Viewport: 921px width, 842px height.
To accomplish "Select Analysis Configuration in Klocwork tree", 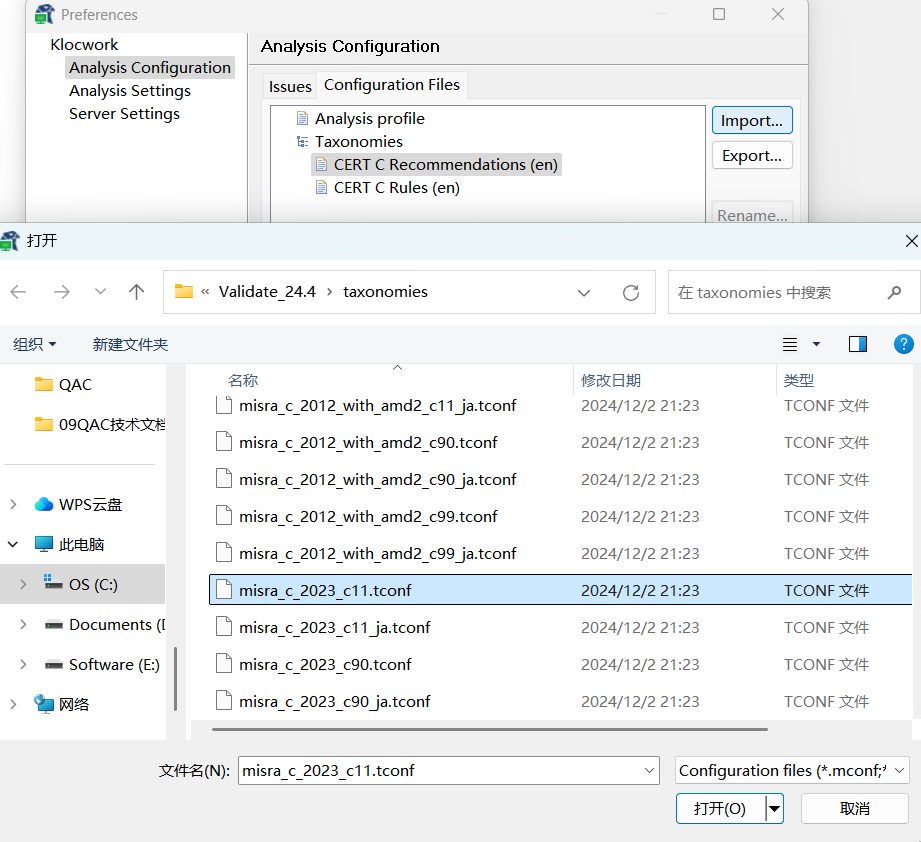I will (150, 68).
